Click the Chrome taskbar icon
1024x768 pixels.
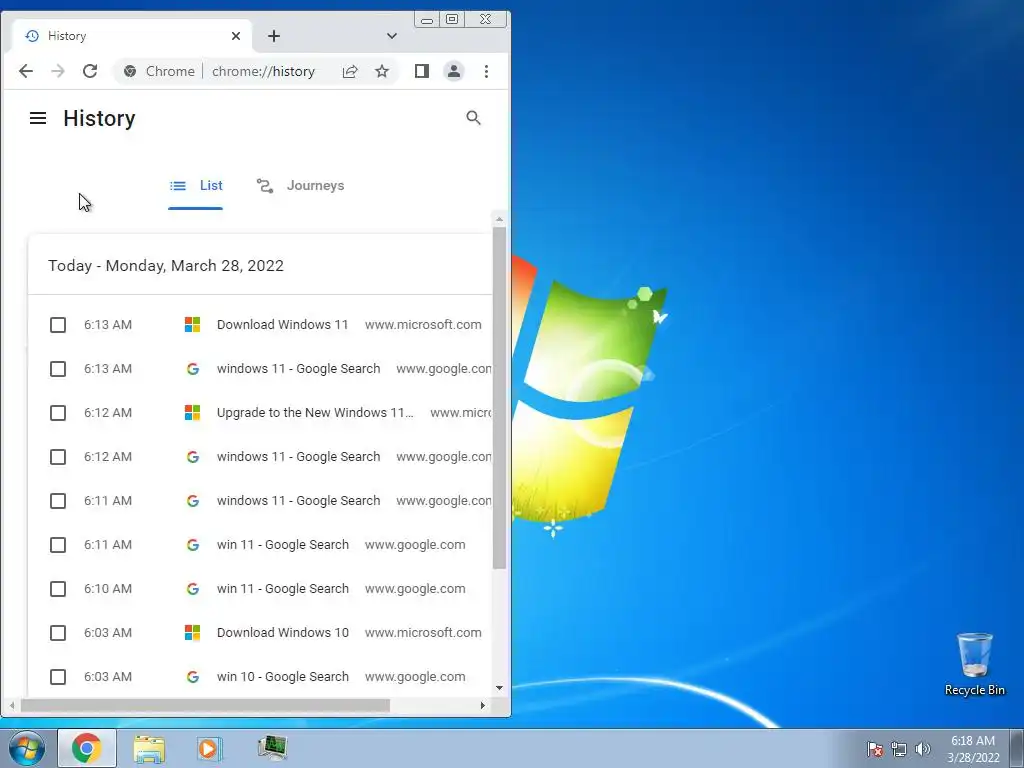pyautogui.click(x=87, y=748)
